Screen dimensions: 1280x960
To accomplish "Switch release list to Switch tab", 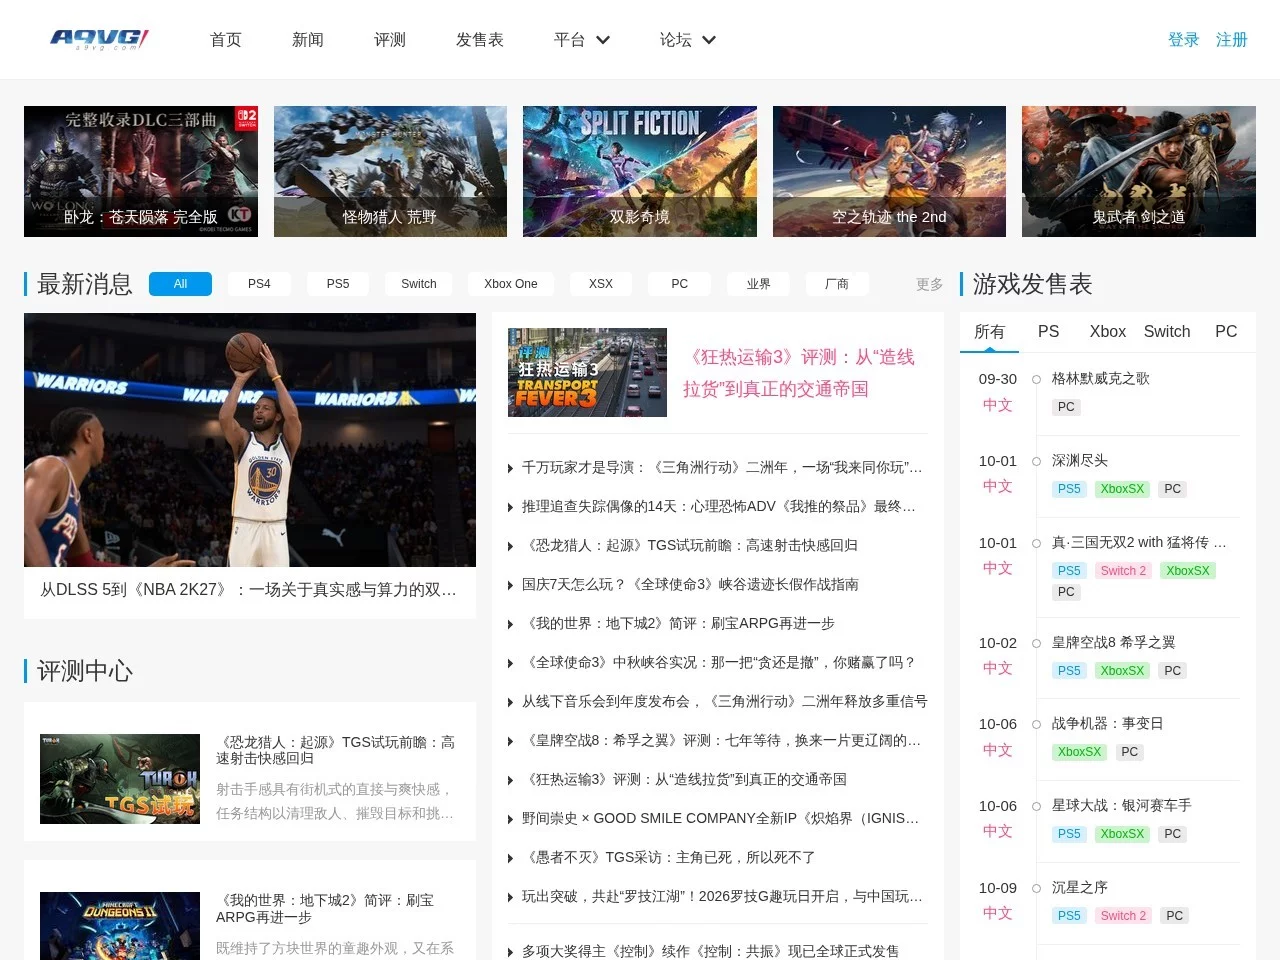I will 1167,332.
